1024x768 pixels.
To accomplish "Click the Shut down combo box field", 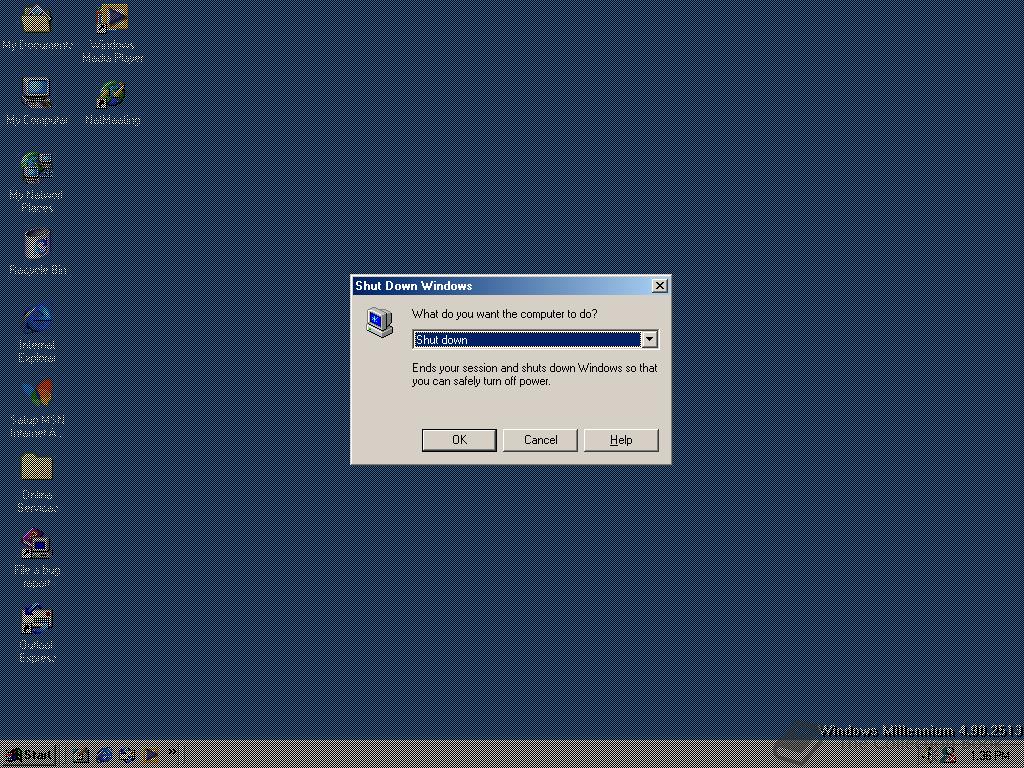I will pyautogui.click(x=535, y=340).
